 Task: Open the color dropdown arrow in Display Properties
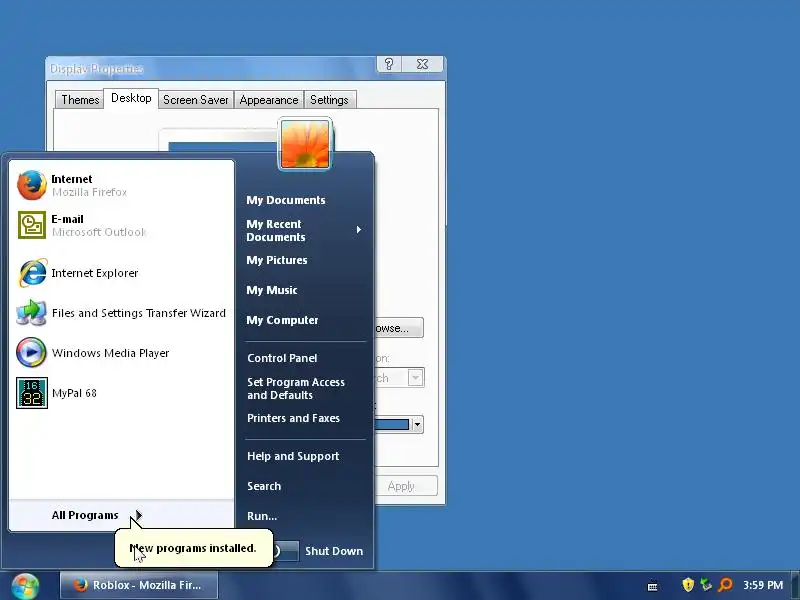coord(417,424)
